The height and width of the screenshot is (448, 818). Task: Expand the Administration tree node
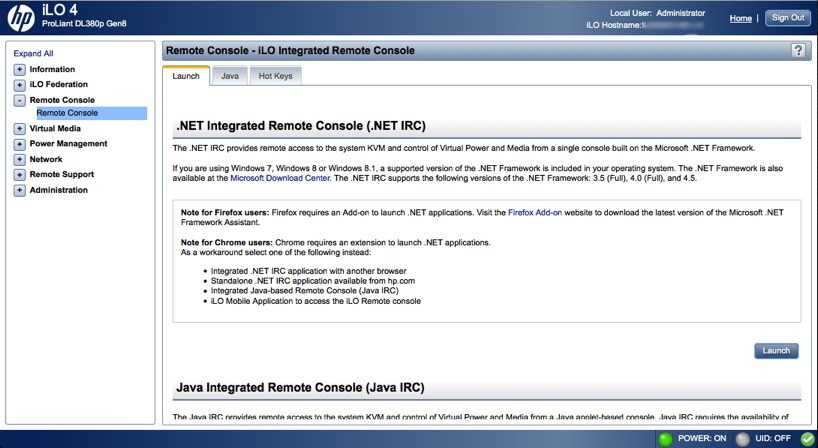(19, 190)
